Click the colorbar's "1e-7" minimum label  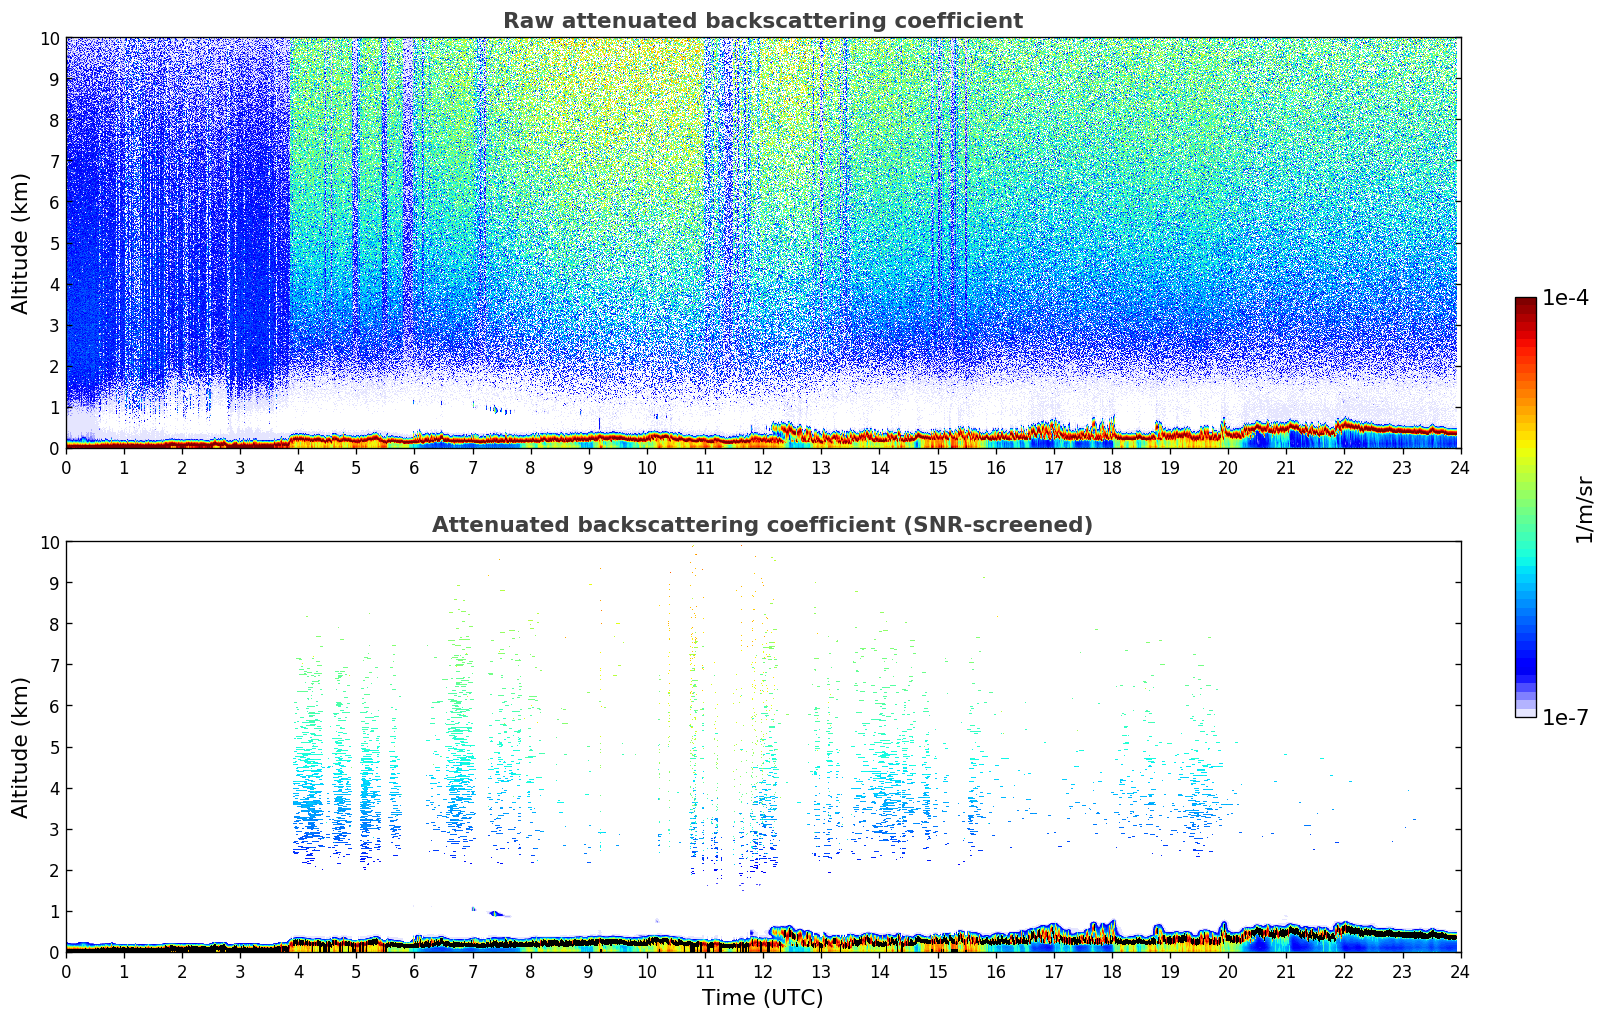1565,717
